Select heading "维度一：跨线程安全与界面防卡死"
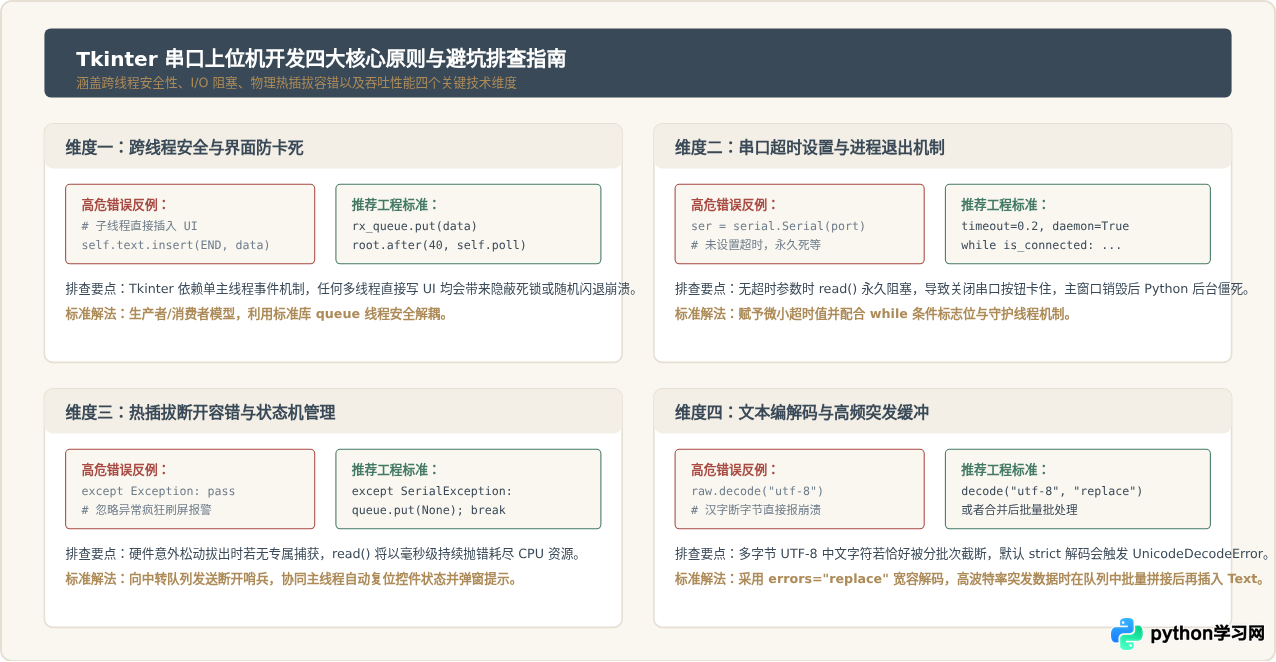1276x662 pixels. (x=184, y=148)
